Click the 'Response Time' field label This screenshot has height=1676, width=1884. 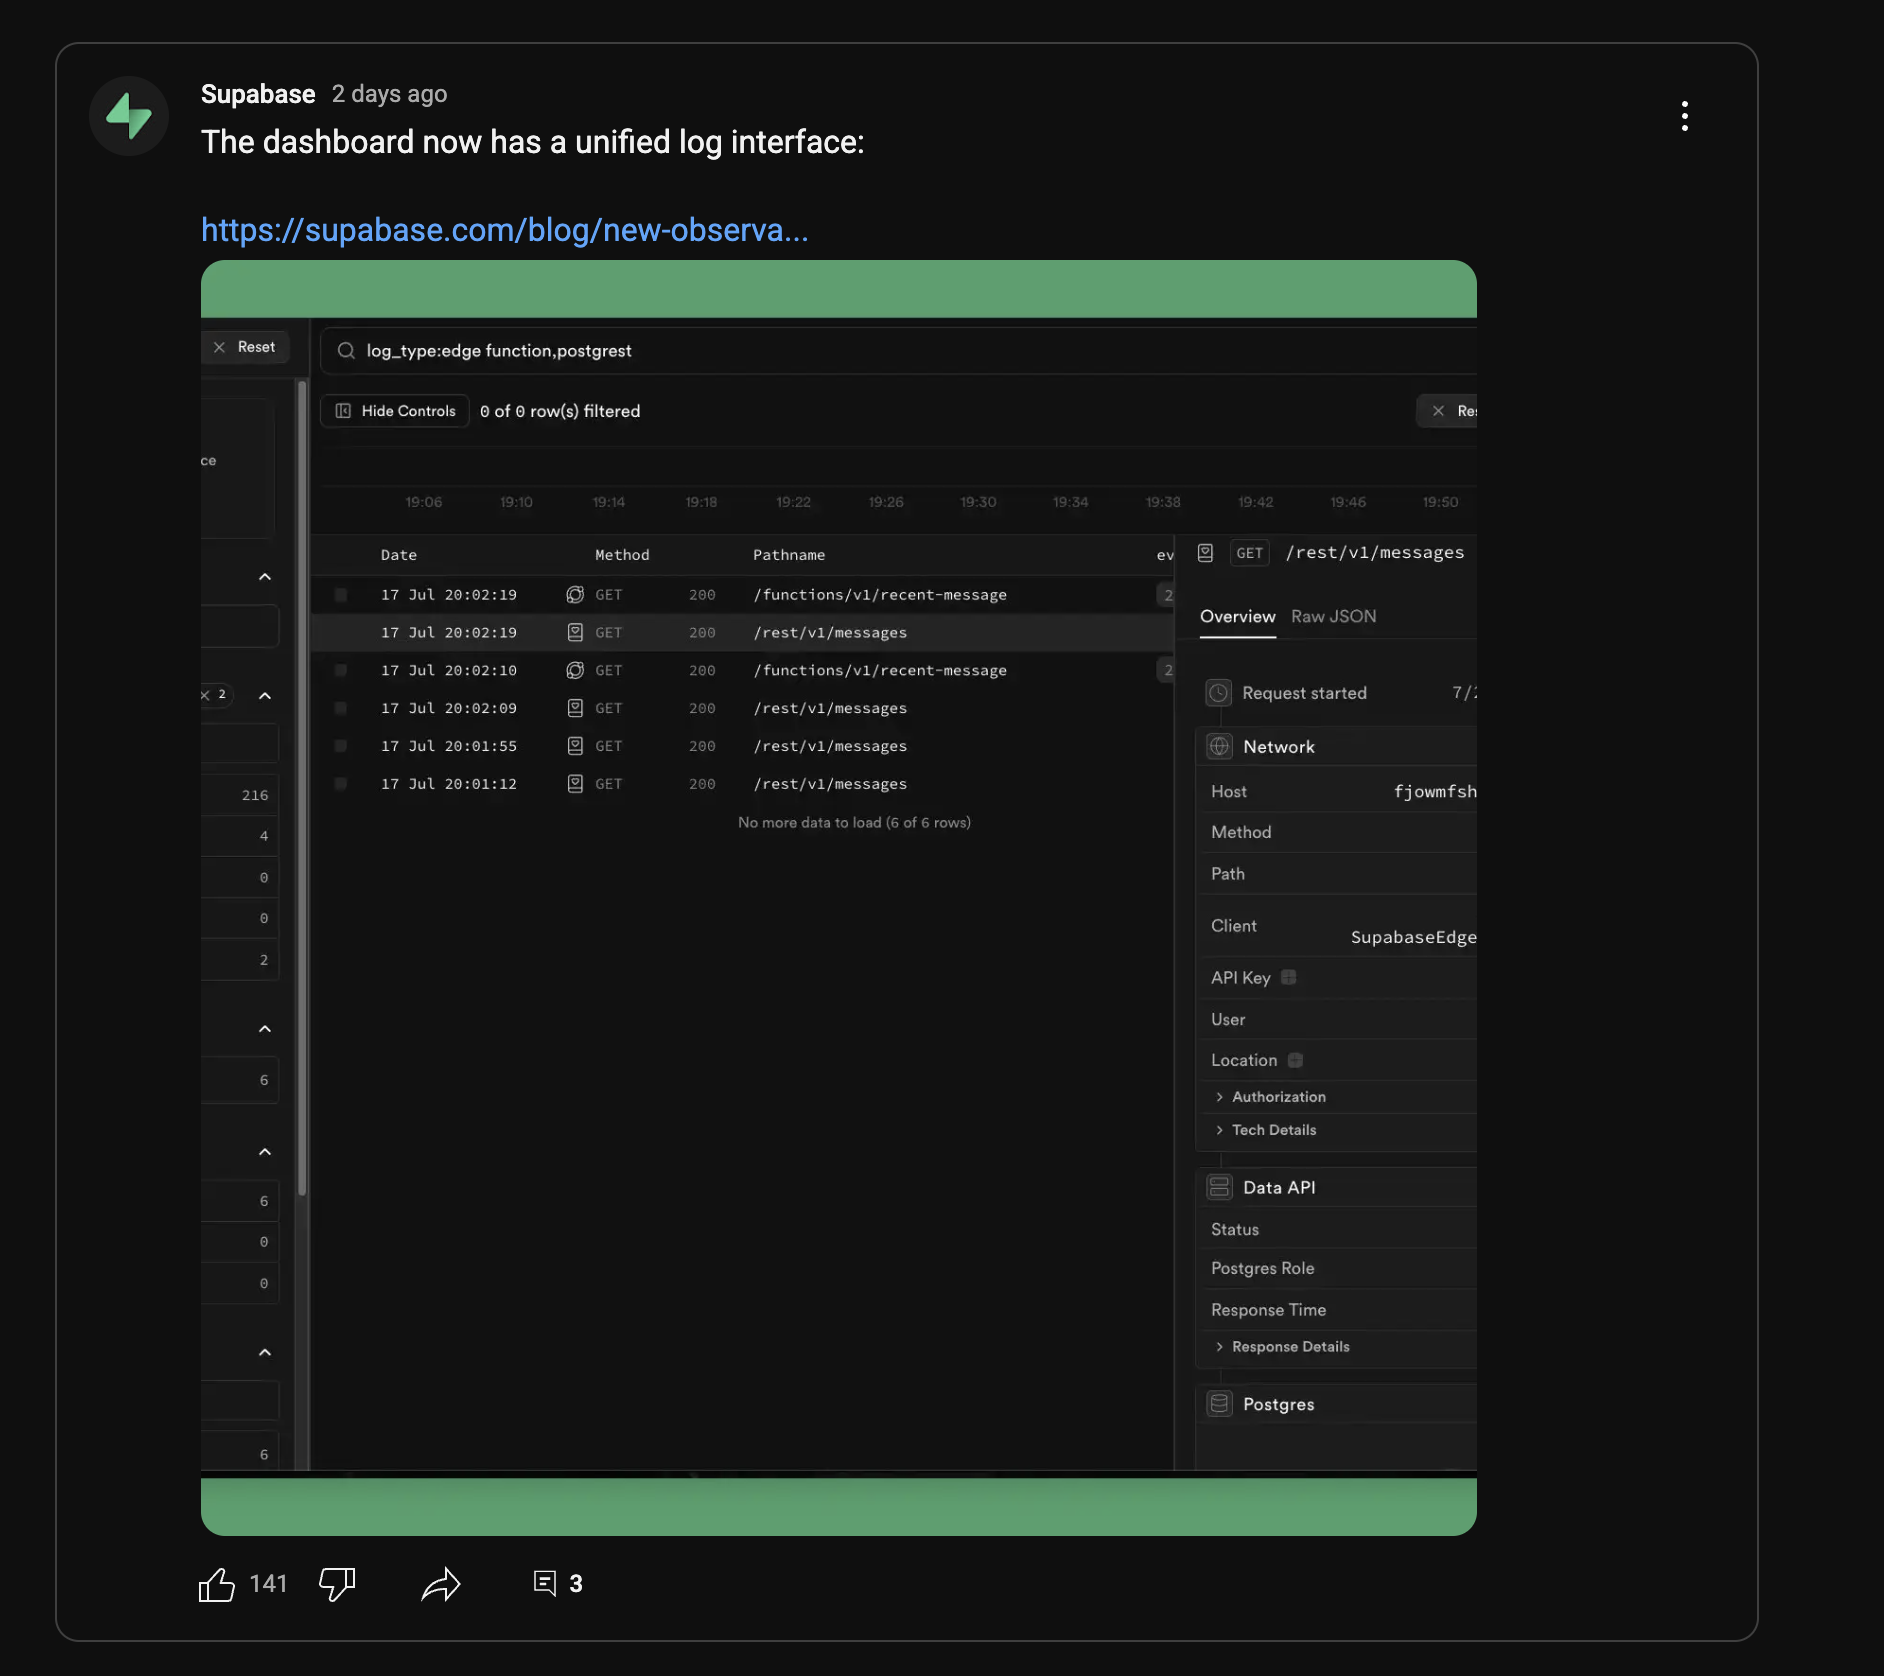point(1269,1310)
